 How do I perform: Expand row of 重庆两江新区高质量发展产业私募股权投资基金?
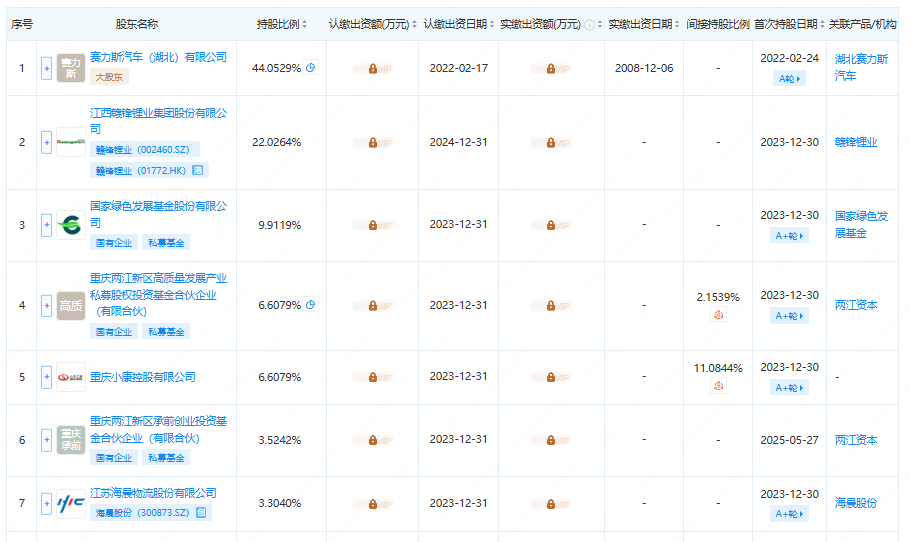46,305
